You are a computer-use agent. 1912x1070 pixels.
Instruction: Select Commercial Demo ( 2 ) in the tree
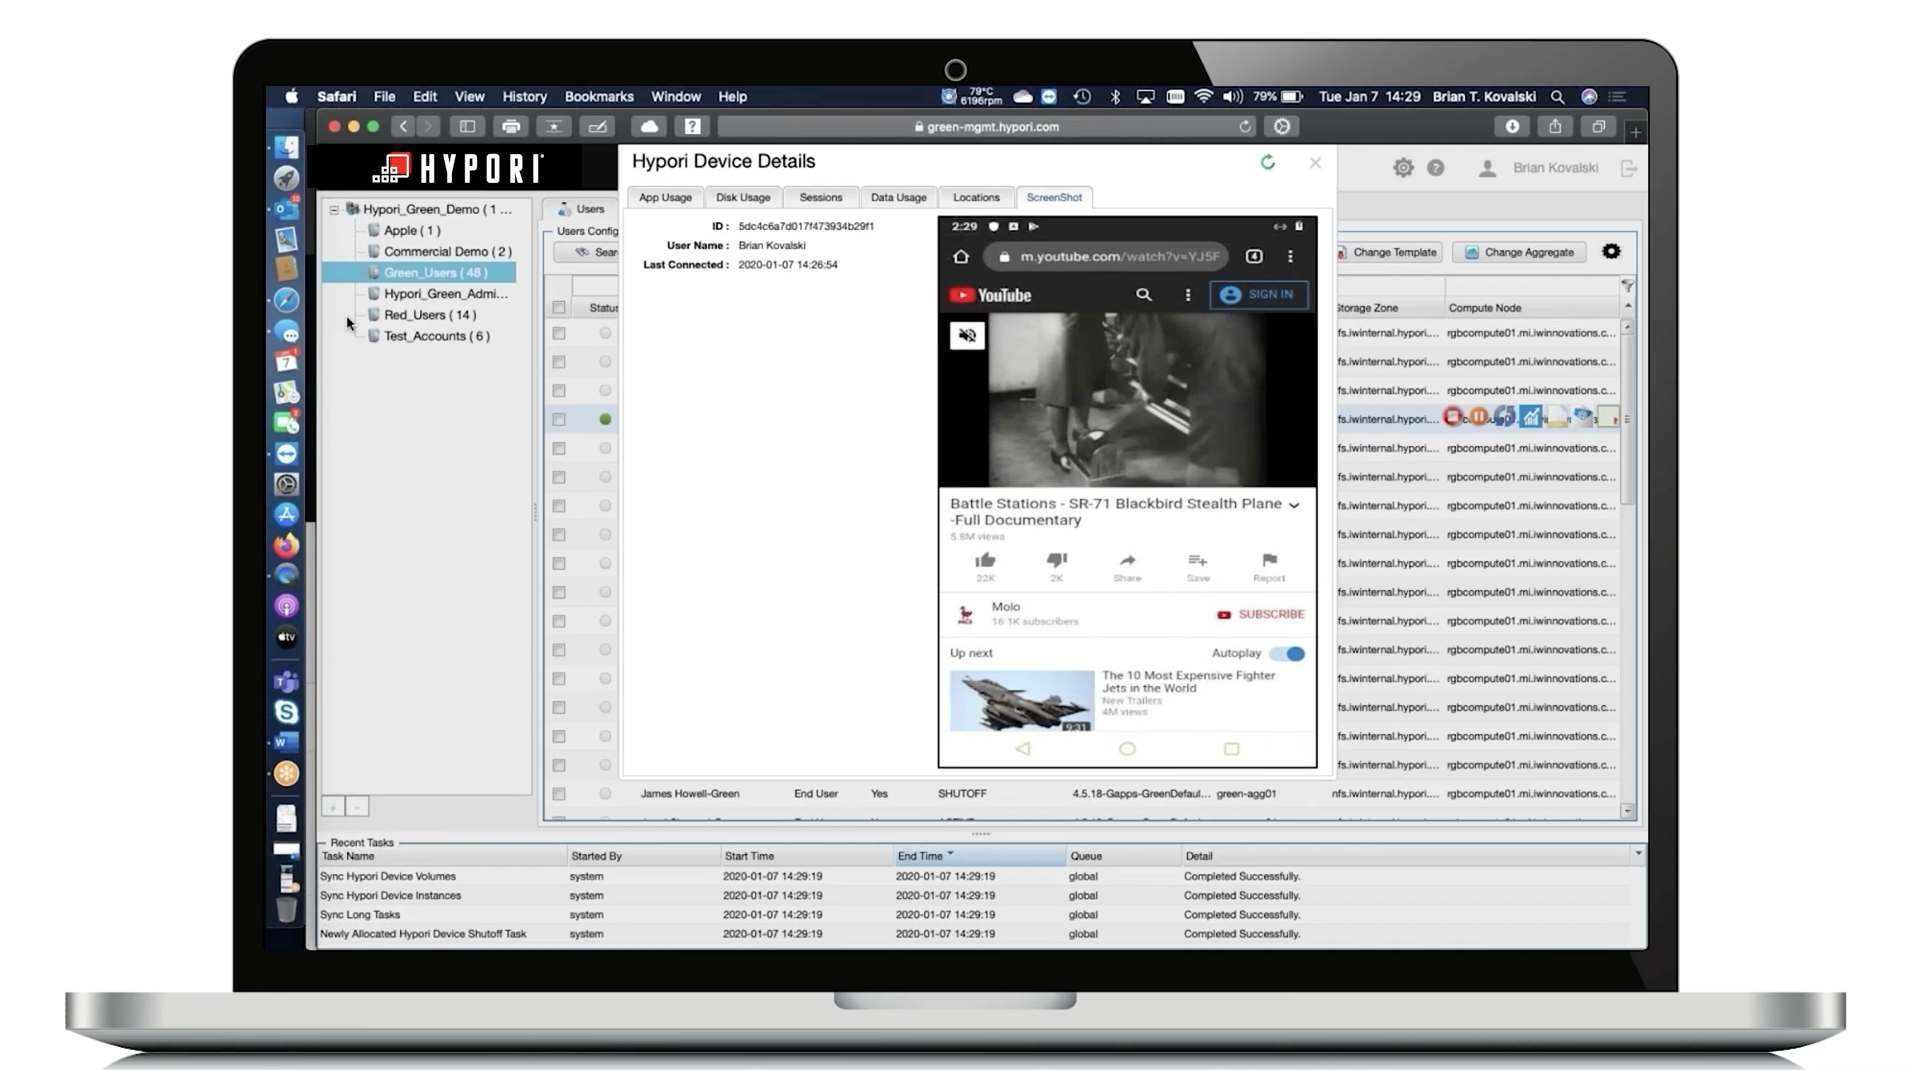click(447, 252)
